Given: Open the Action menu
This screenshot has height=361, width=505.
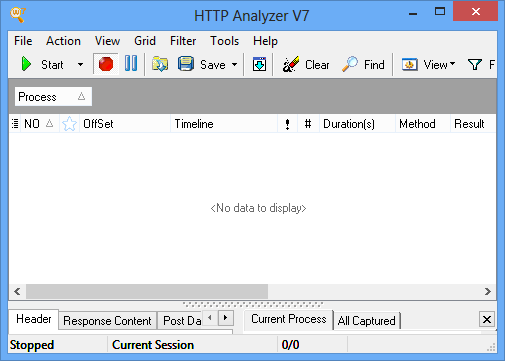Looking at the screenshot, I should click(x=63, y=41).
